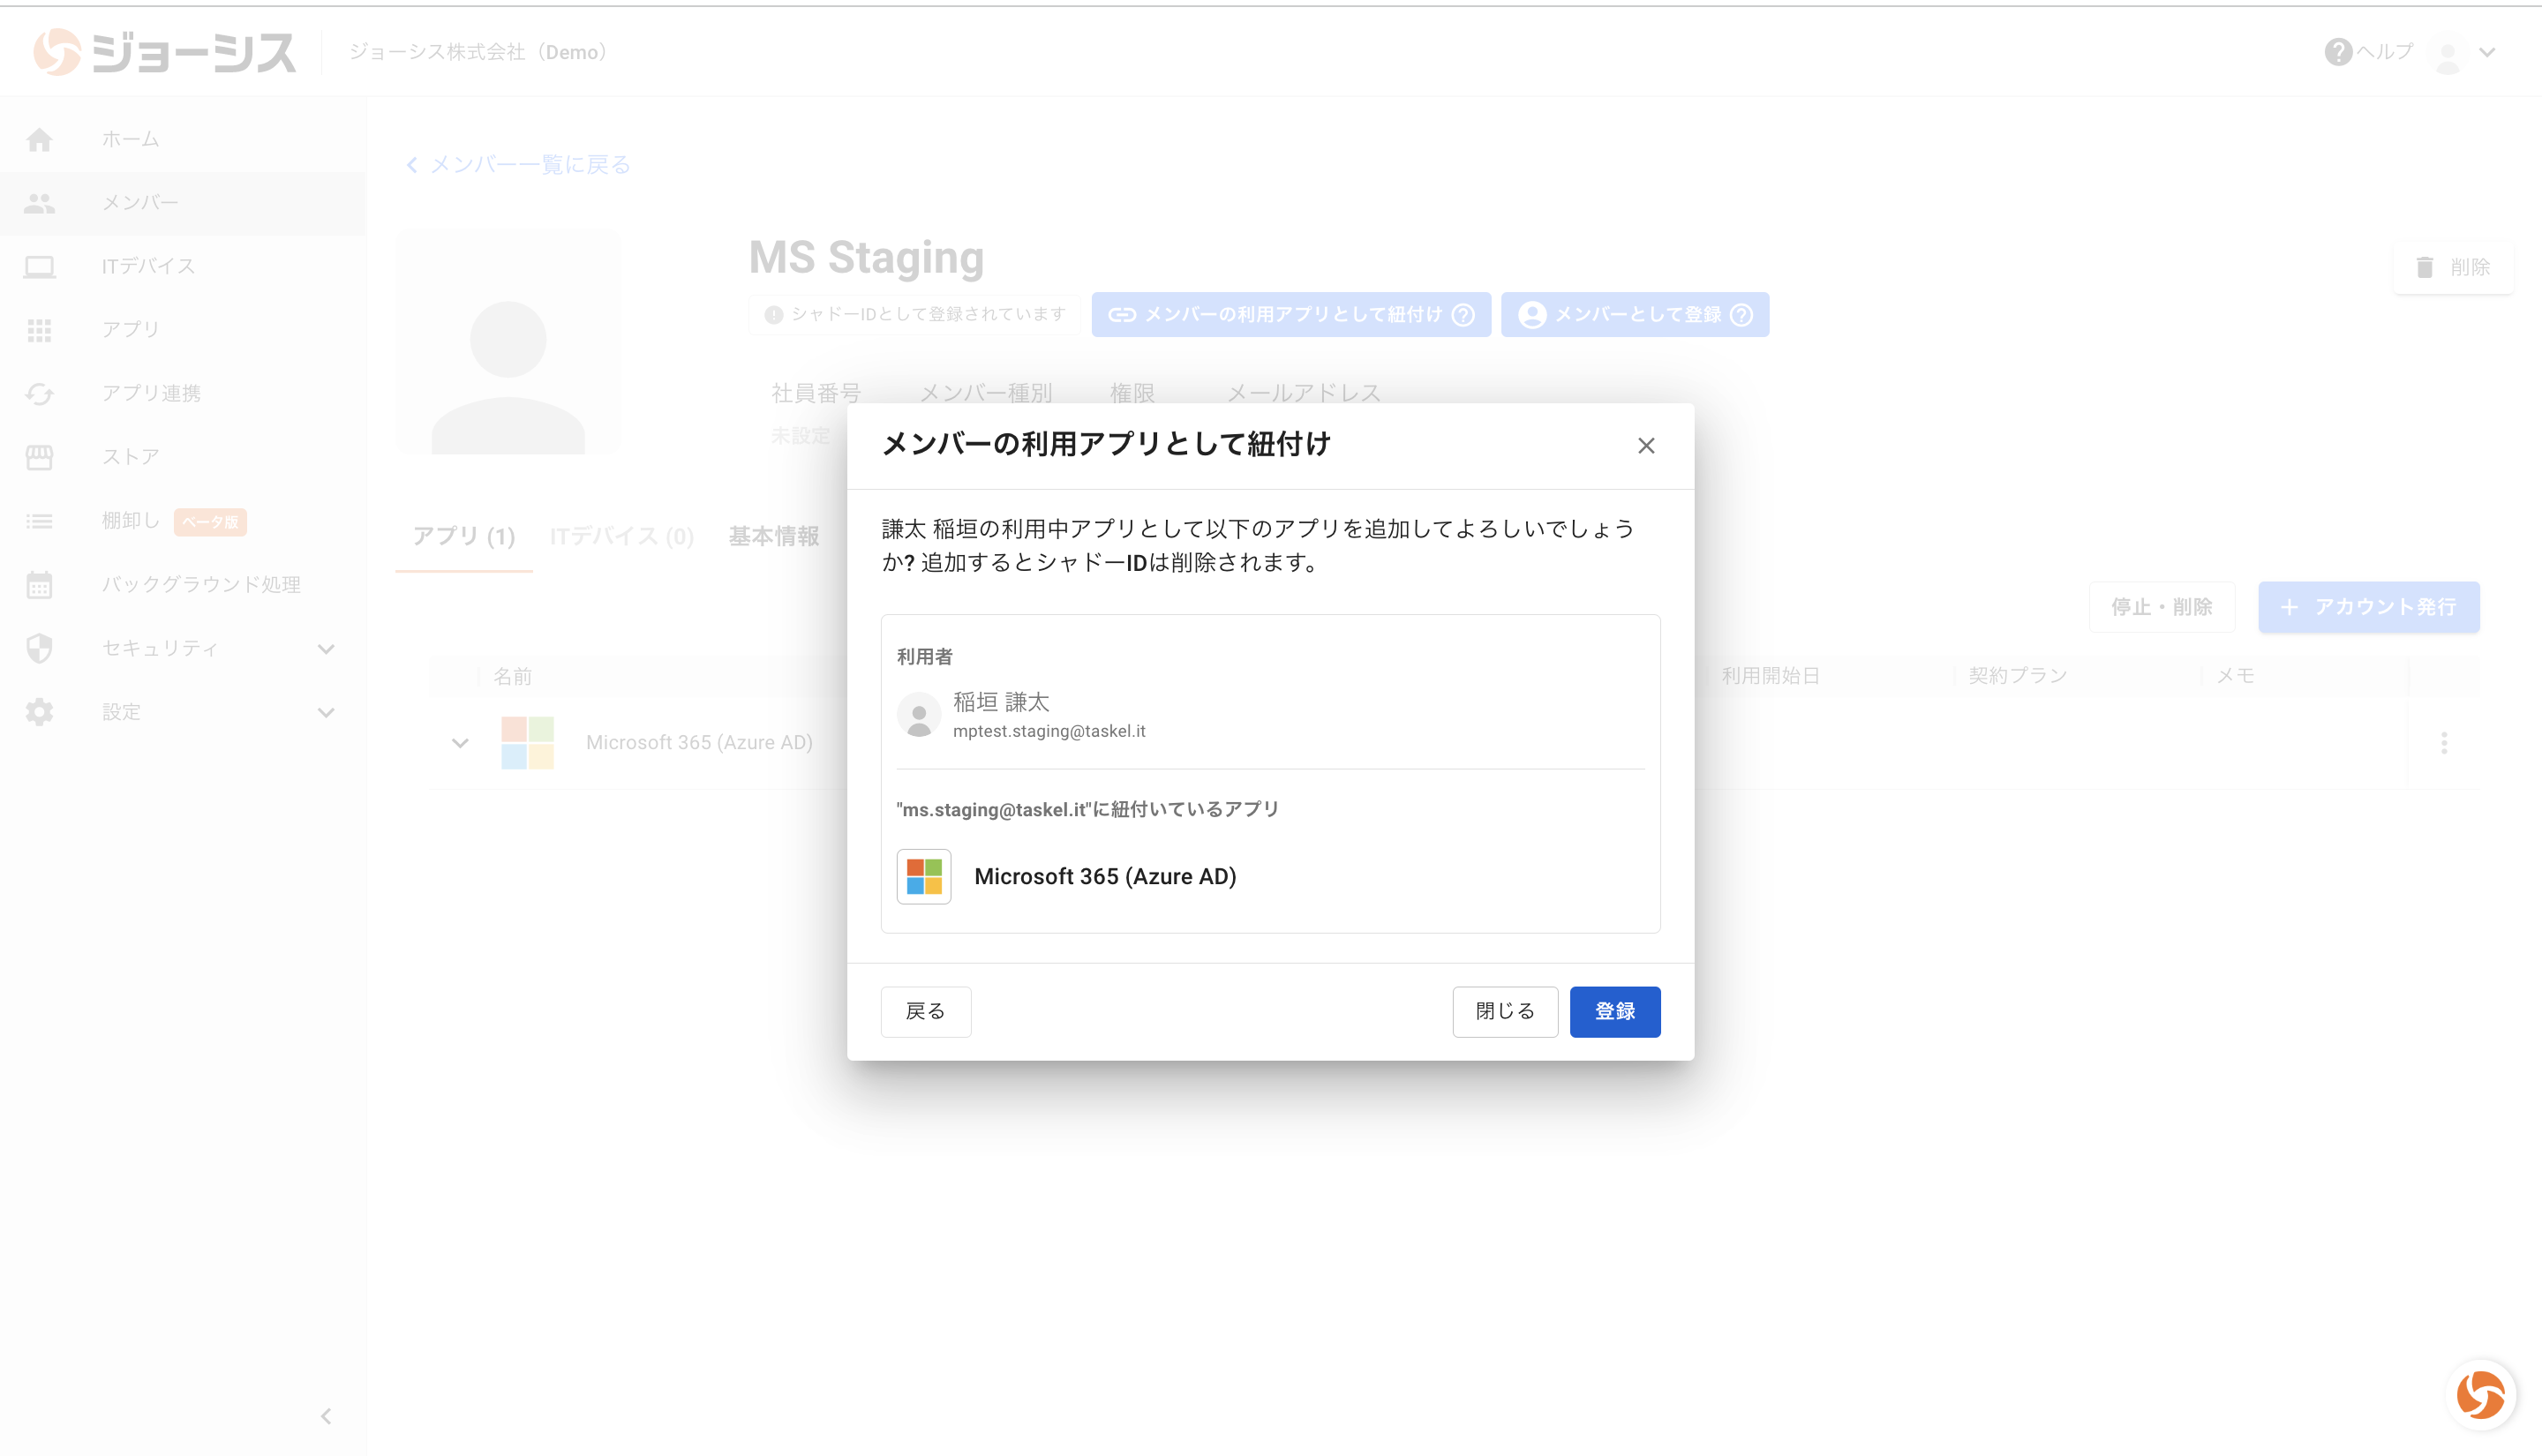Click the 削除 trash button
Image resolution: width=2542 pixels, height=1456 pixels.
[2453, 267]
